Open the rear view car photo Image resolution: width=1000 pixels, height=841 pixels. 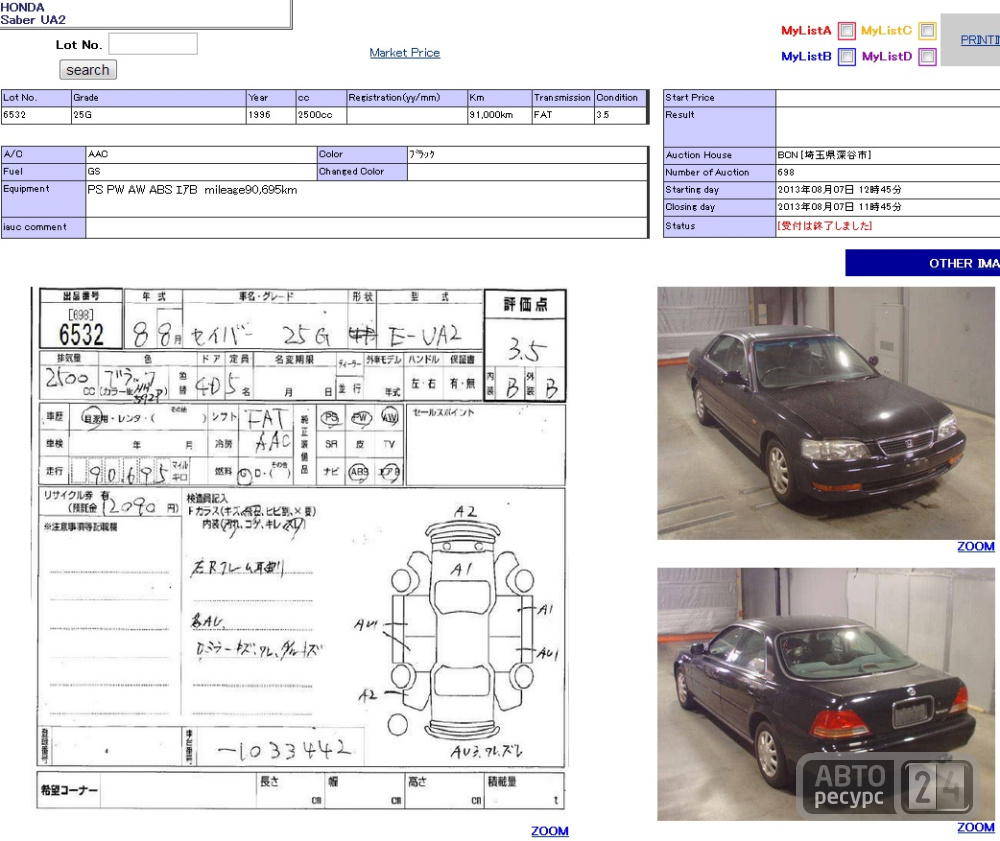pyautogui.click(x=826, y=694)
